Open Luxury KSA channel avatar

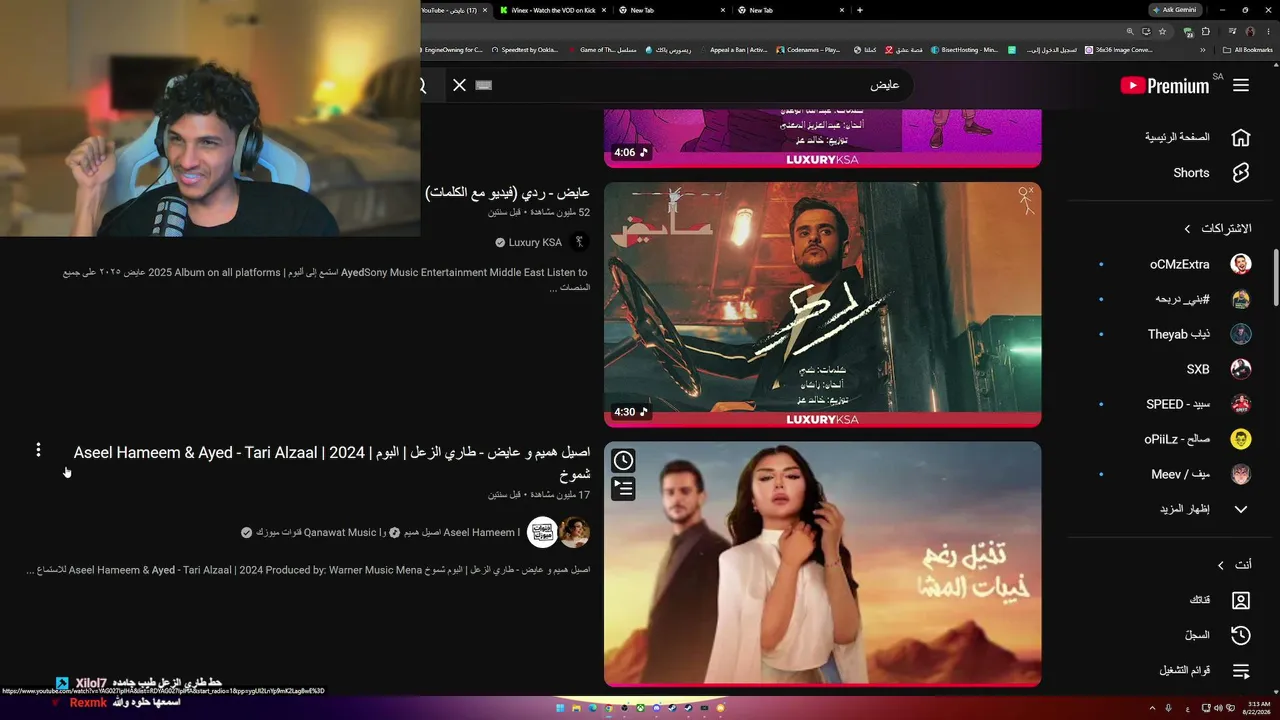[579, 242]
